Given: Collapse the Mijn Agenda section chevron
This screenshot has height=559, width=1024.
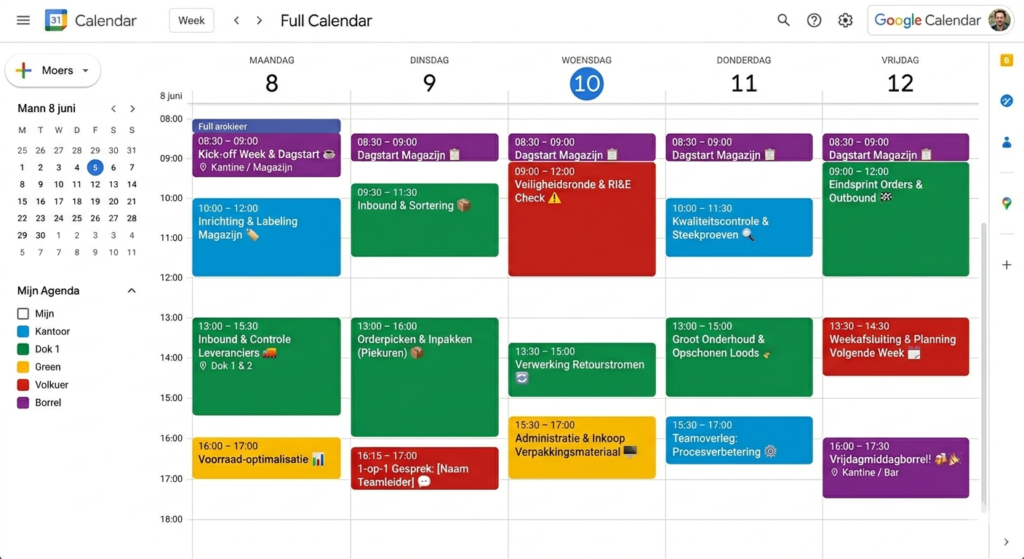Looking at the screenshot, I should [131, 291].
